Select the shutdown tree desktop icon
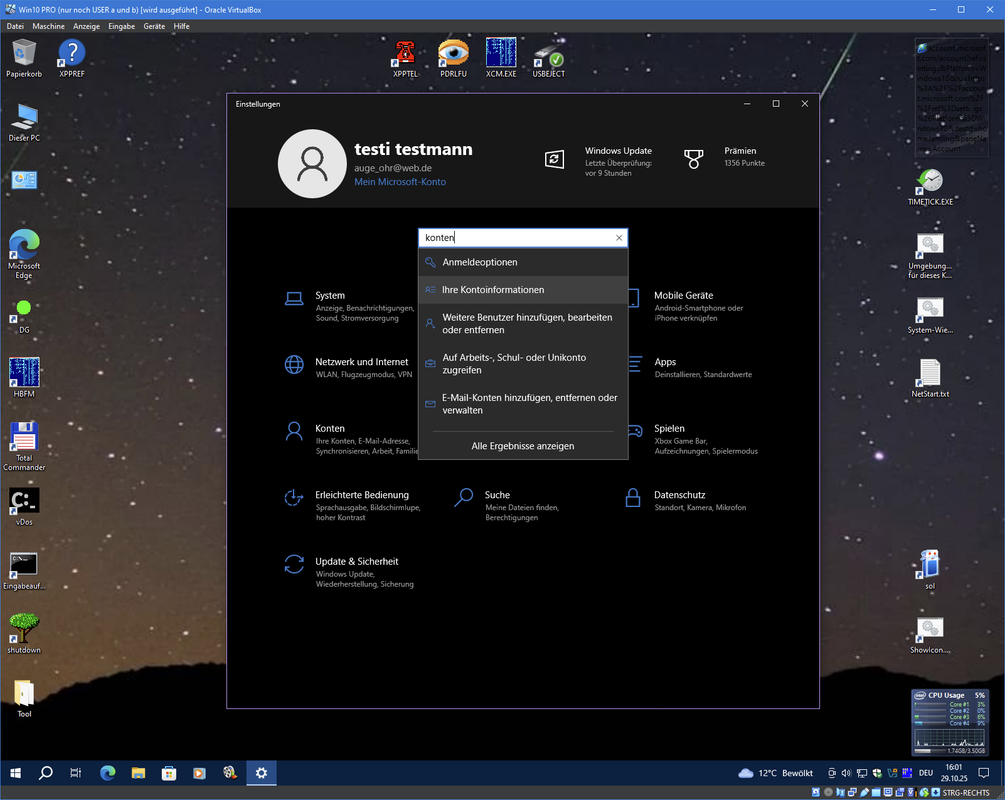 pyautogui.click(x=24, y=633)
